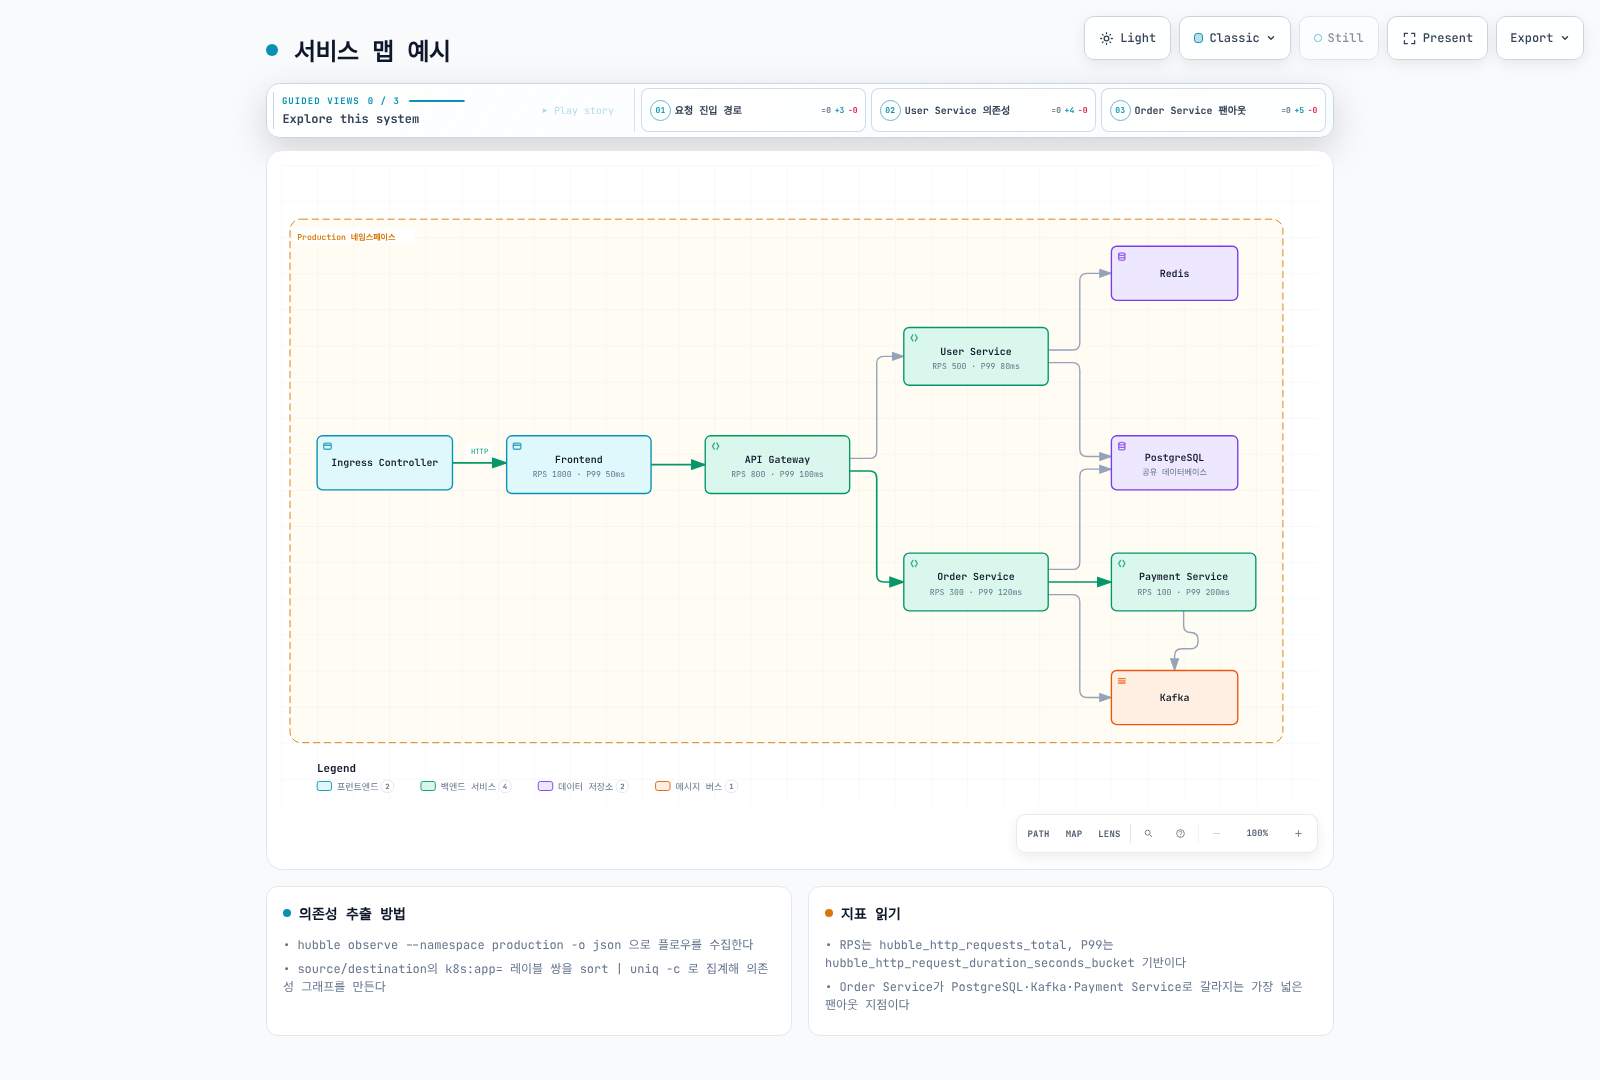Toggle the 백엔드 서비스 legend filter

pyautogui.click(x=466, y=786)
